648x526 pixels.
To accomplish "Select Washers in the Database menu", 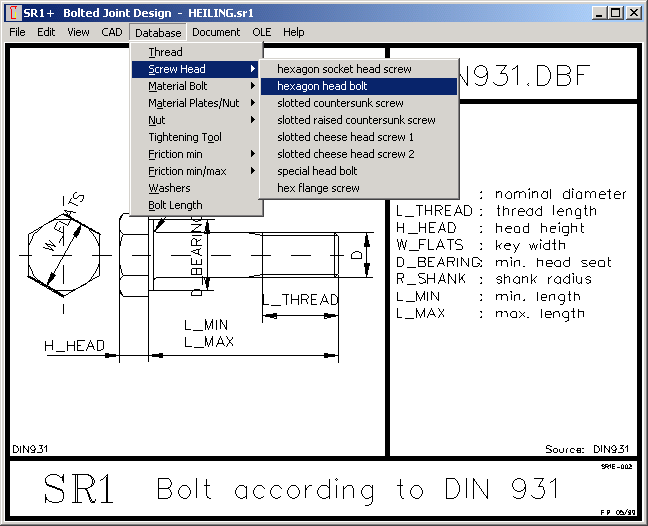I will [169, 188].
